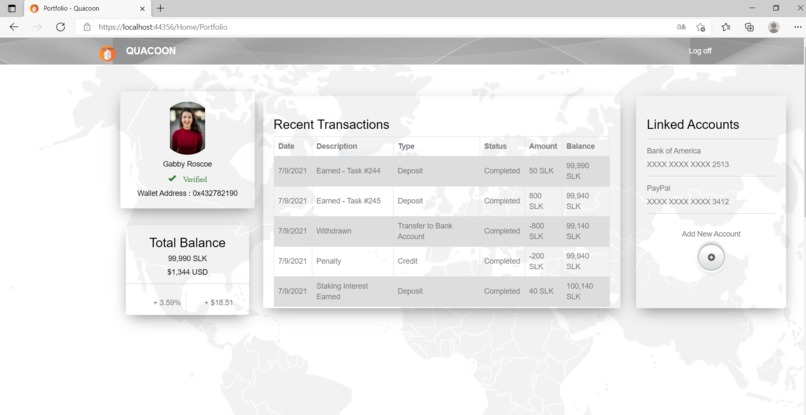Click the QUACOON brand link
Viewport: 806px width, 415px height.
tap(151, 51)
